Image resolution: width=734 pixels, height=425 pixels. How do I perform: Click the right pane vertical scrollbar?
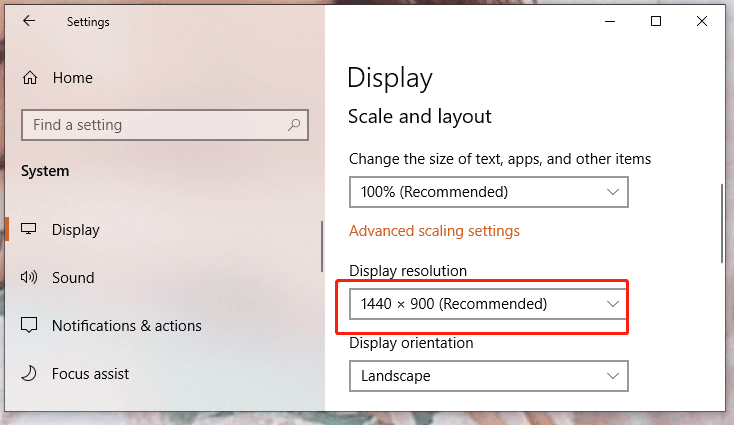[x=722, y=223]
